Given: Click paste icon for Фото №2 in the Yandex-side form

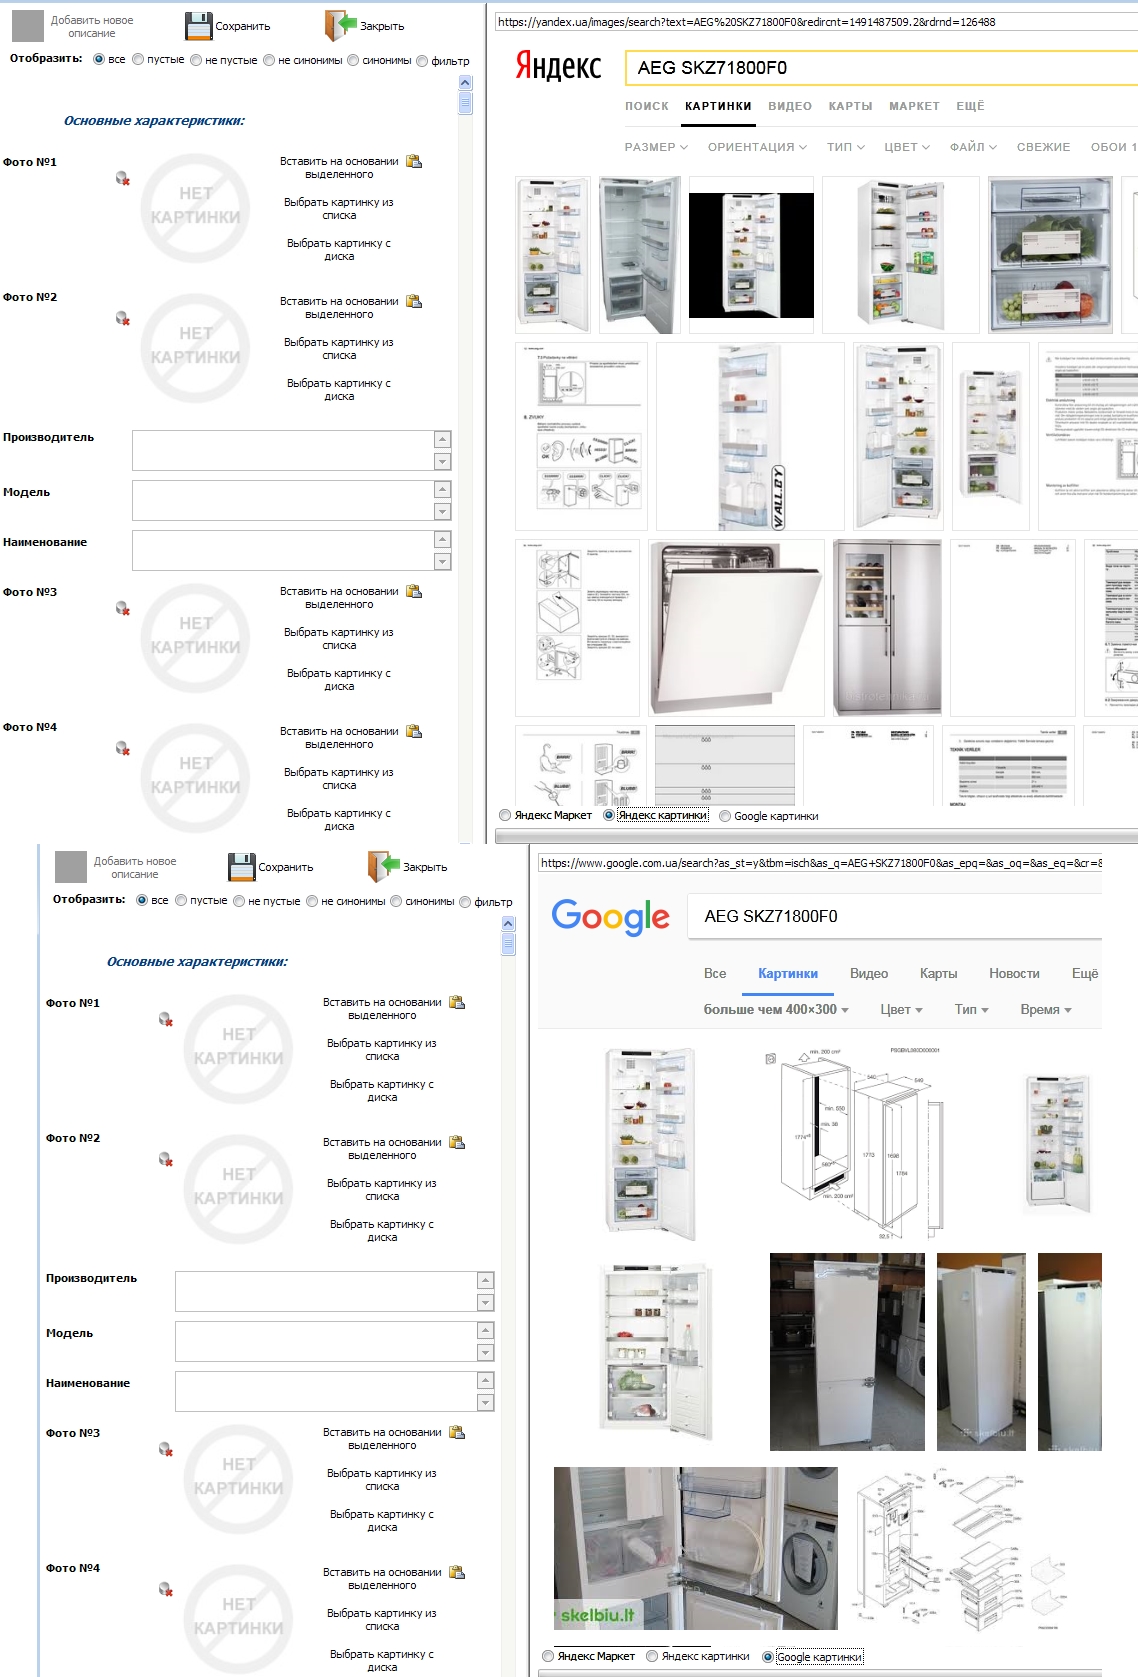Looking at the screenshot, I should pyautogui.click(x=414, y=301).
